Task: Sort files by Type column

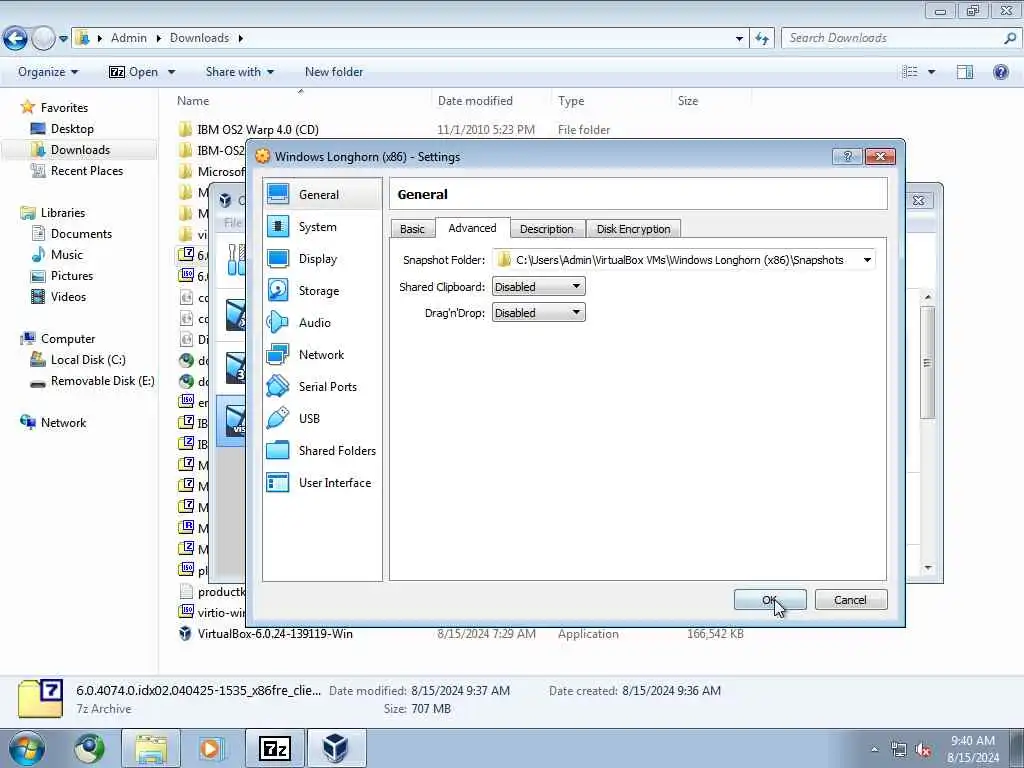Action: click(571, 101)
